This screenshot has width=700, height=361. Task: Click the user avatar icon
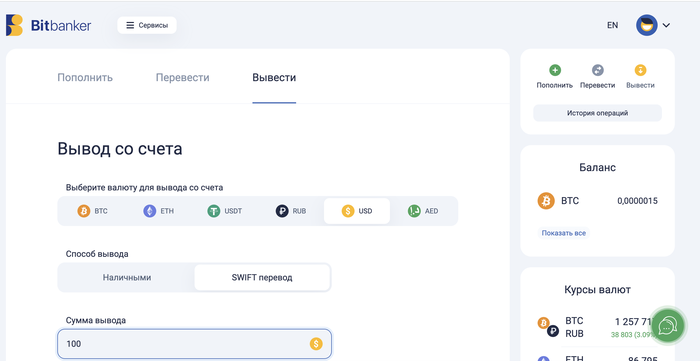(647, 25)
